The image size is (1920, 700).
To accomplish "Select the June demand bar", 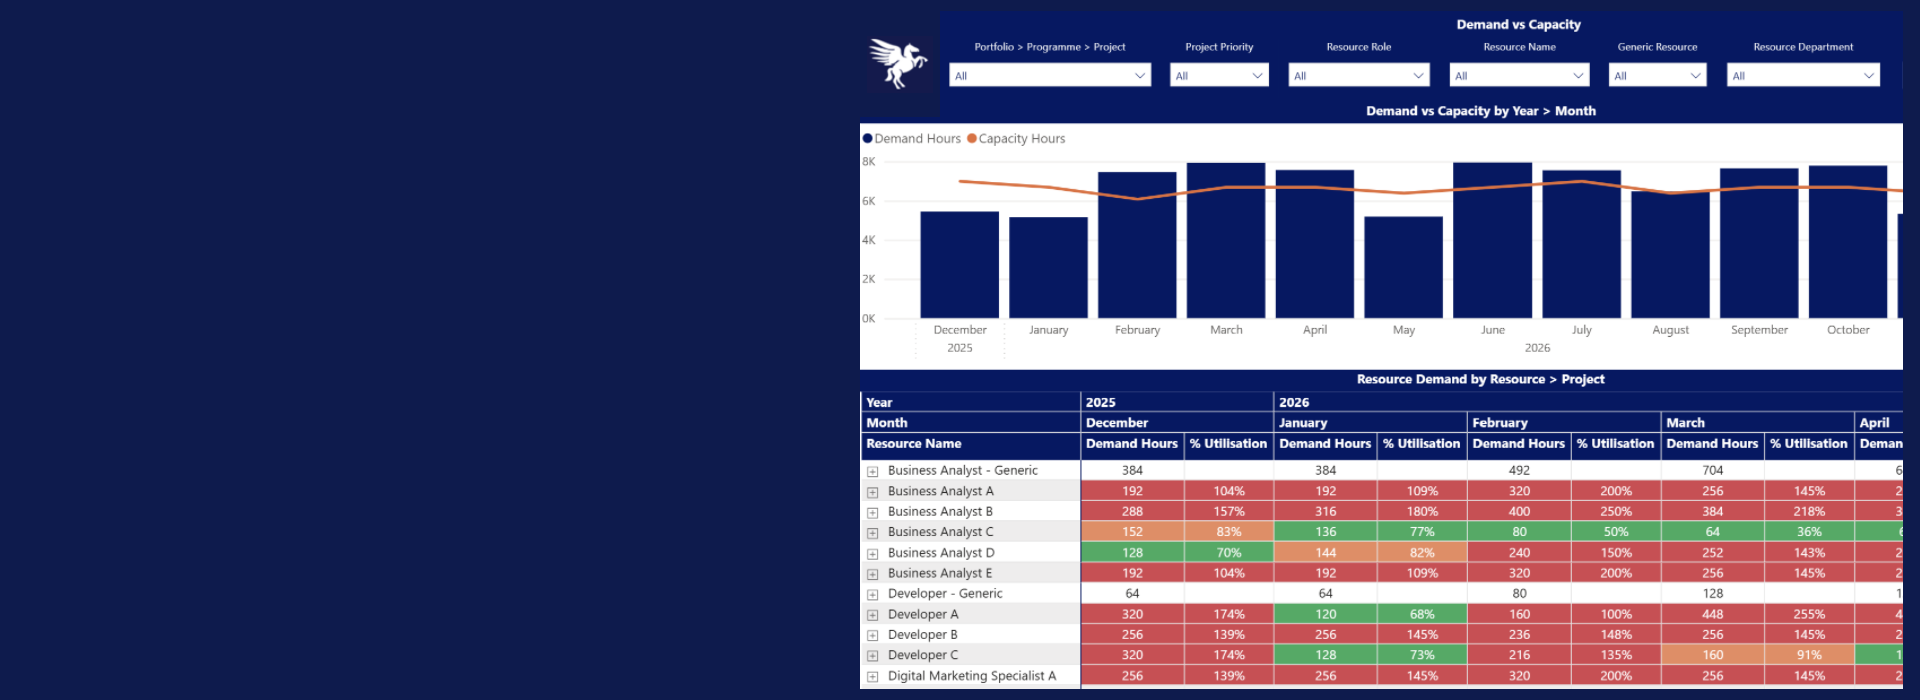I will pos(1492,241).
